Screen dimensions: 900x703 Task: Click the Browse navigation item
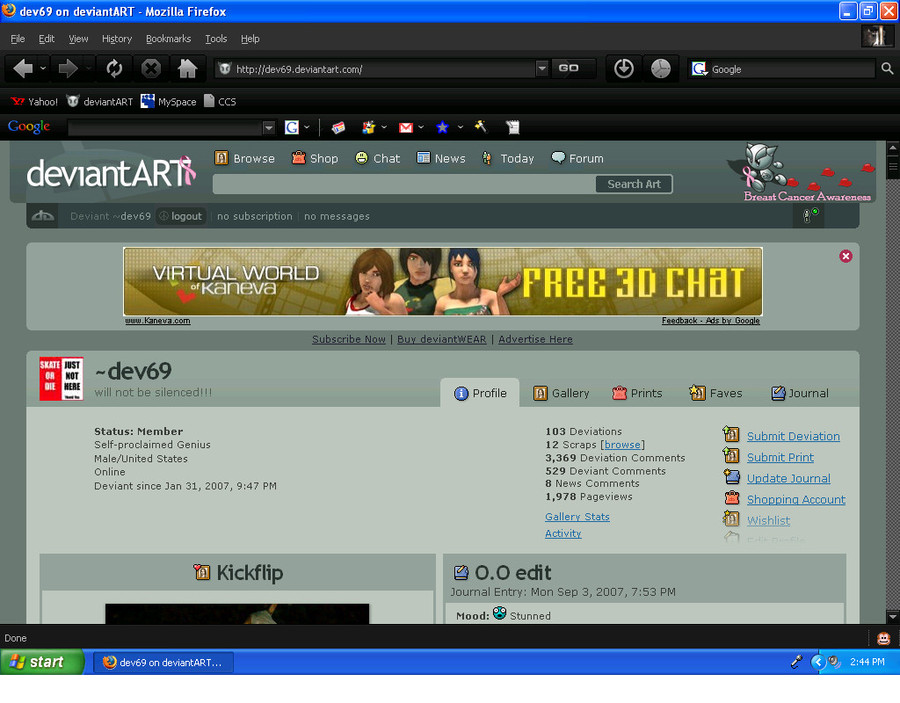[245, 158]
